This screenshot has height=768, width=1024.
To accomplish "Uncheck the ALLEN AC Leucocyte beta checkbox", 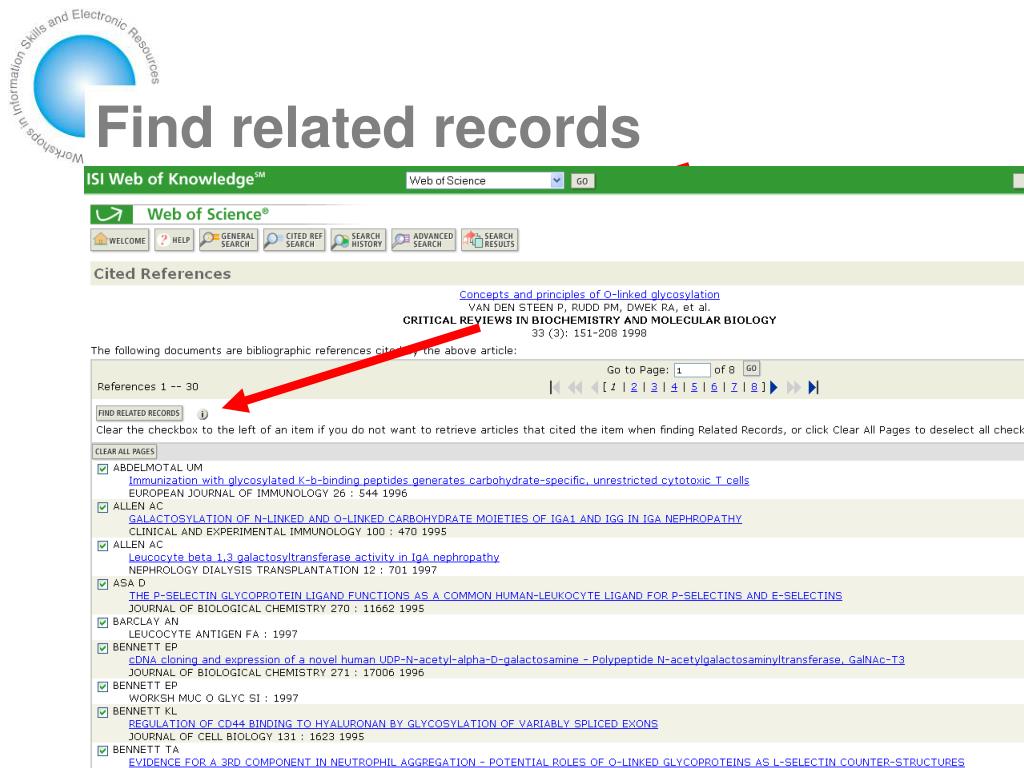I will (103, 546).
